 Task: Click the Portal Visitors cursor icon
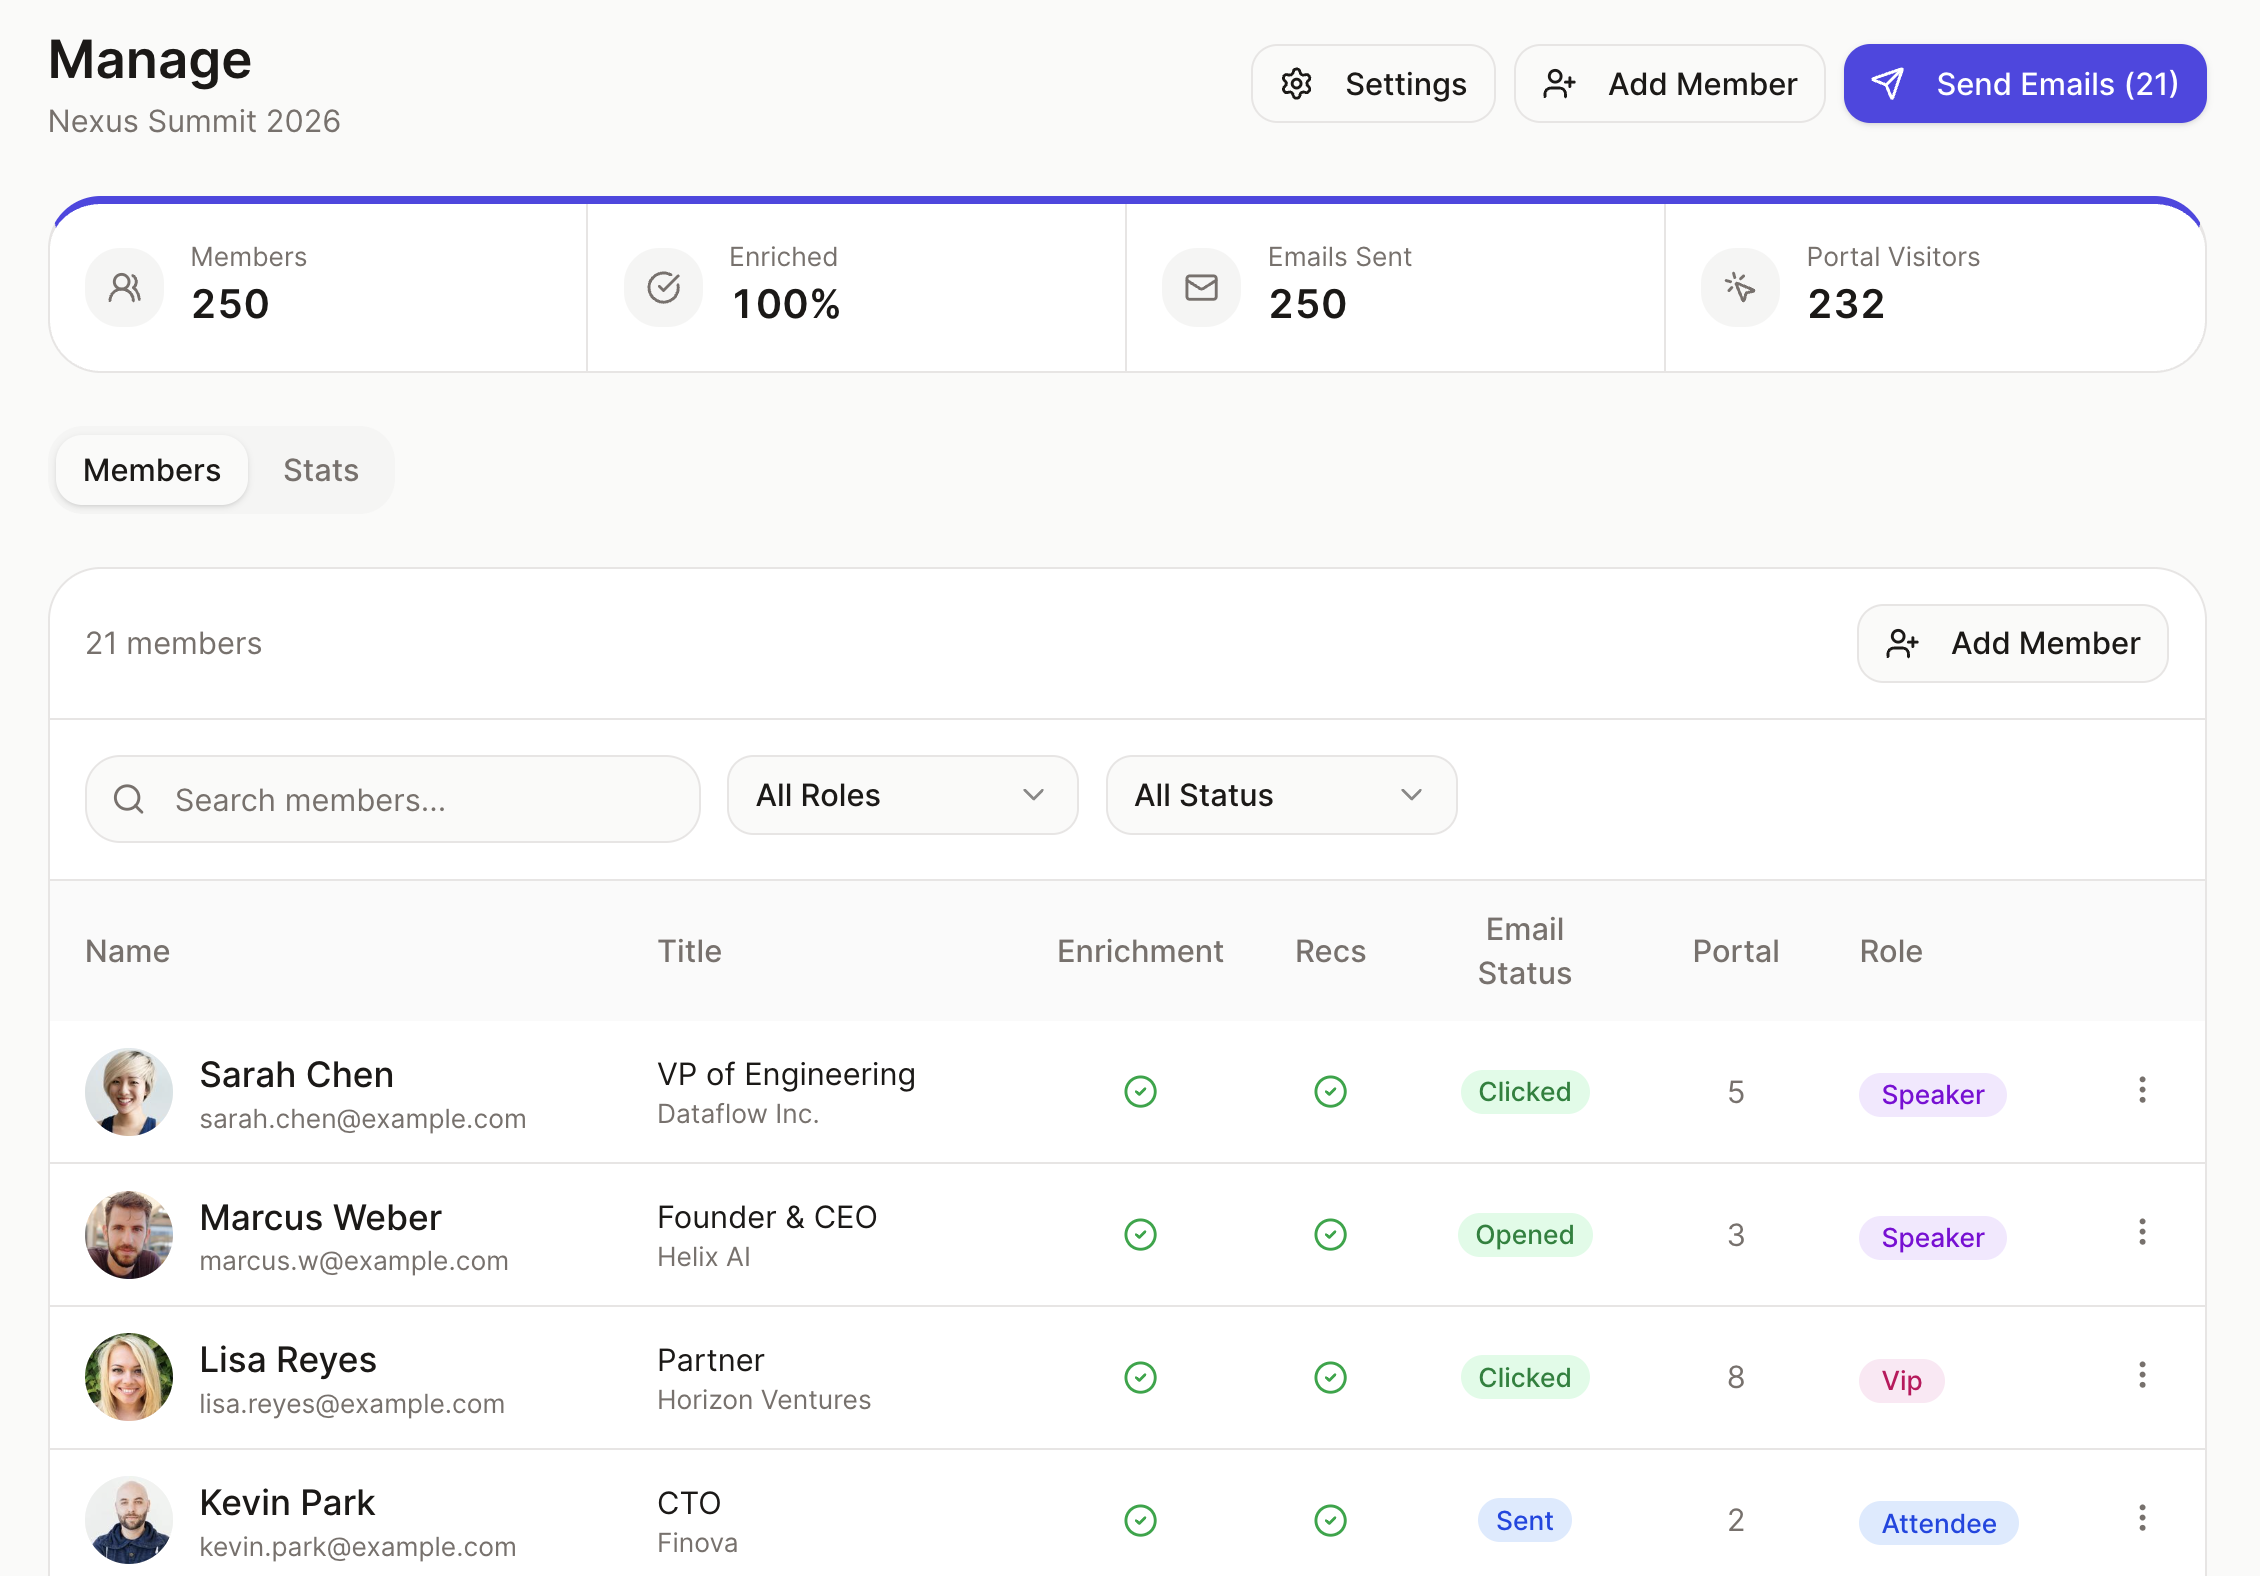coord(1739,287)
